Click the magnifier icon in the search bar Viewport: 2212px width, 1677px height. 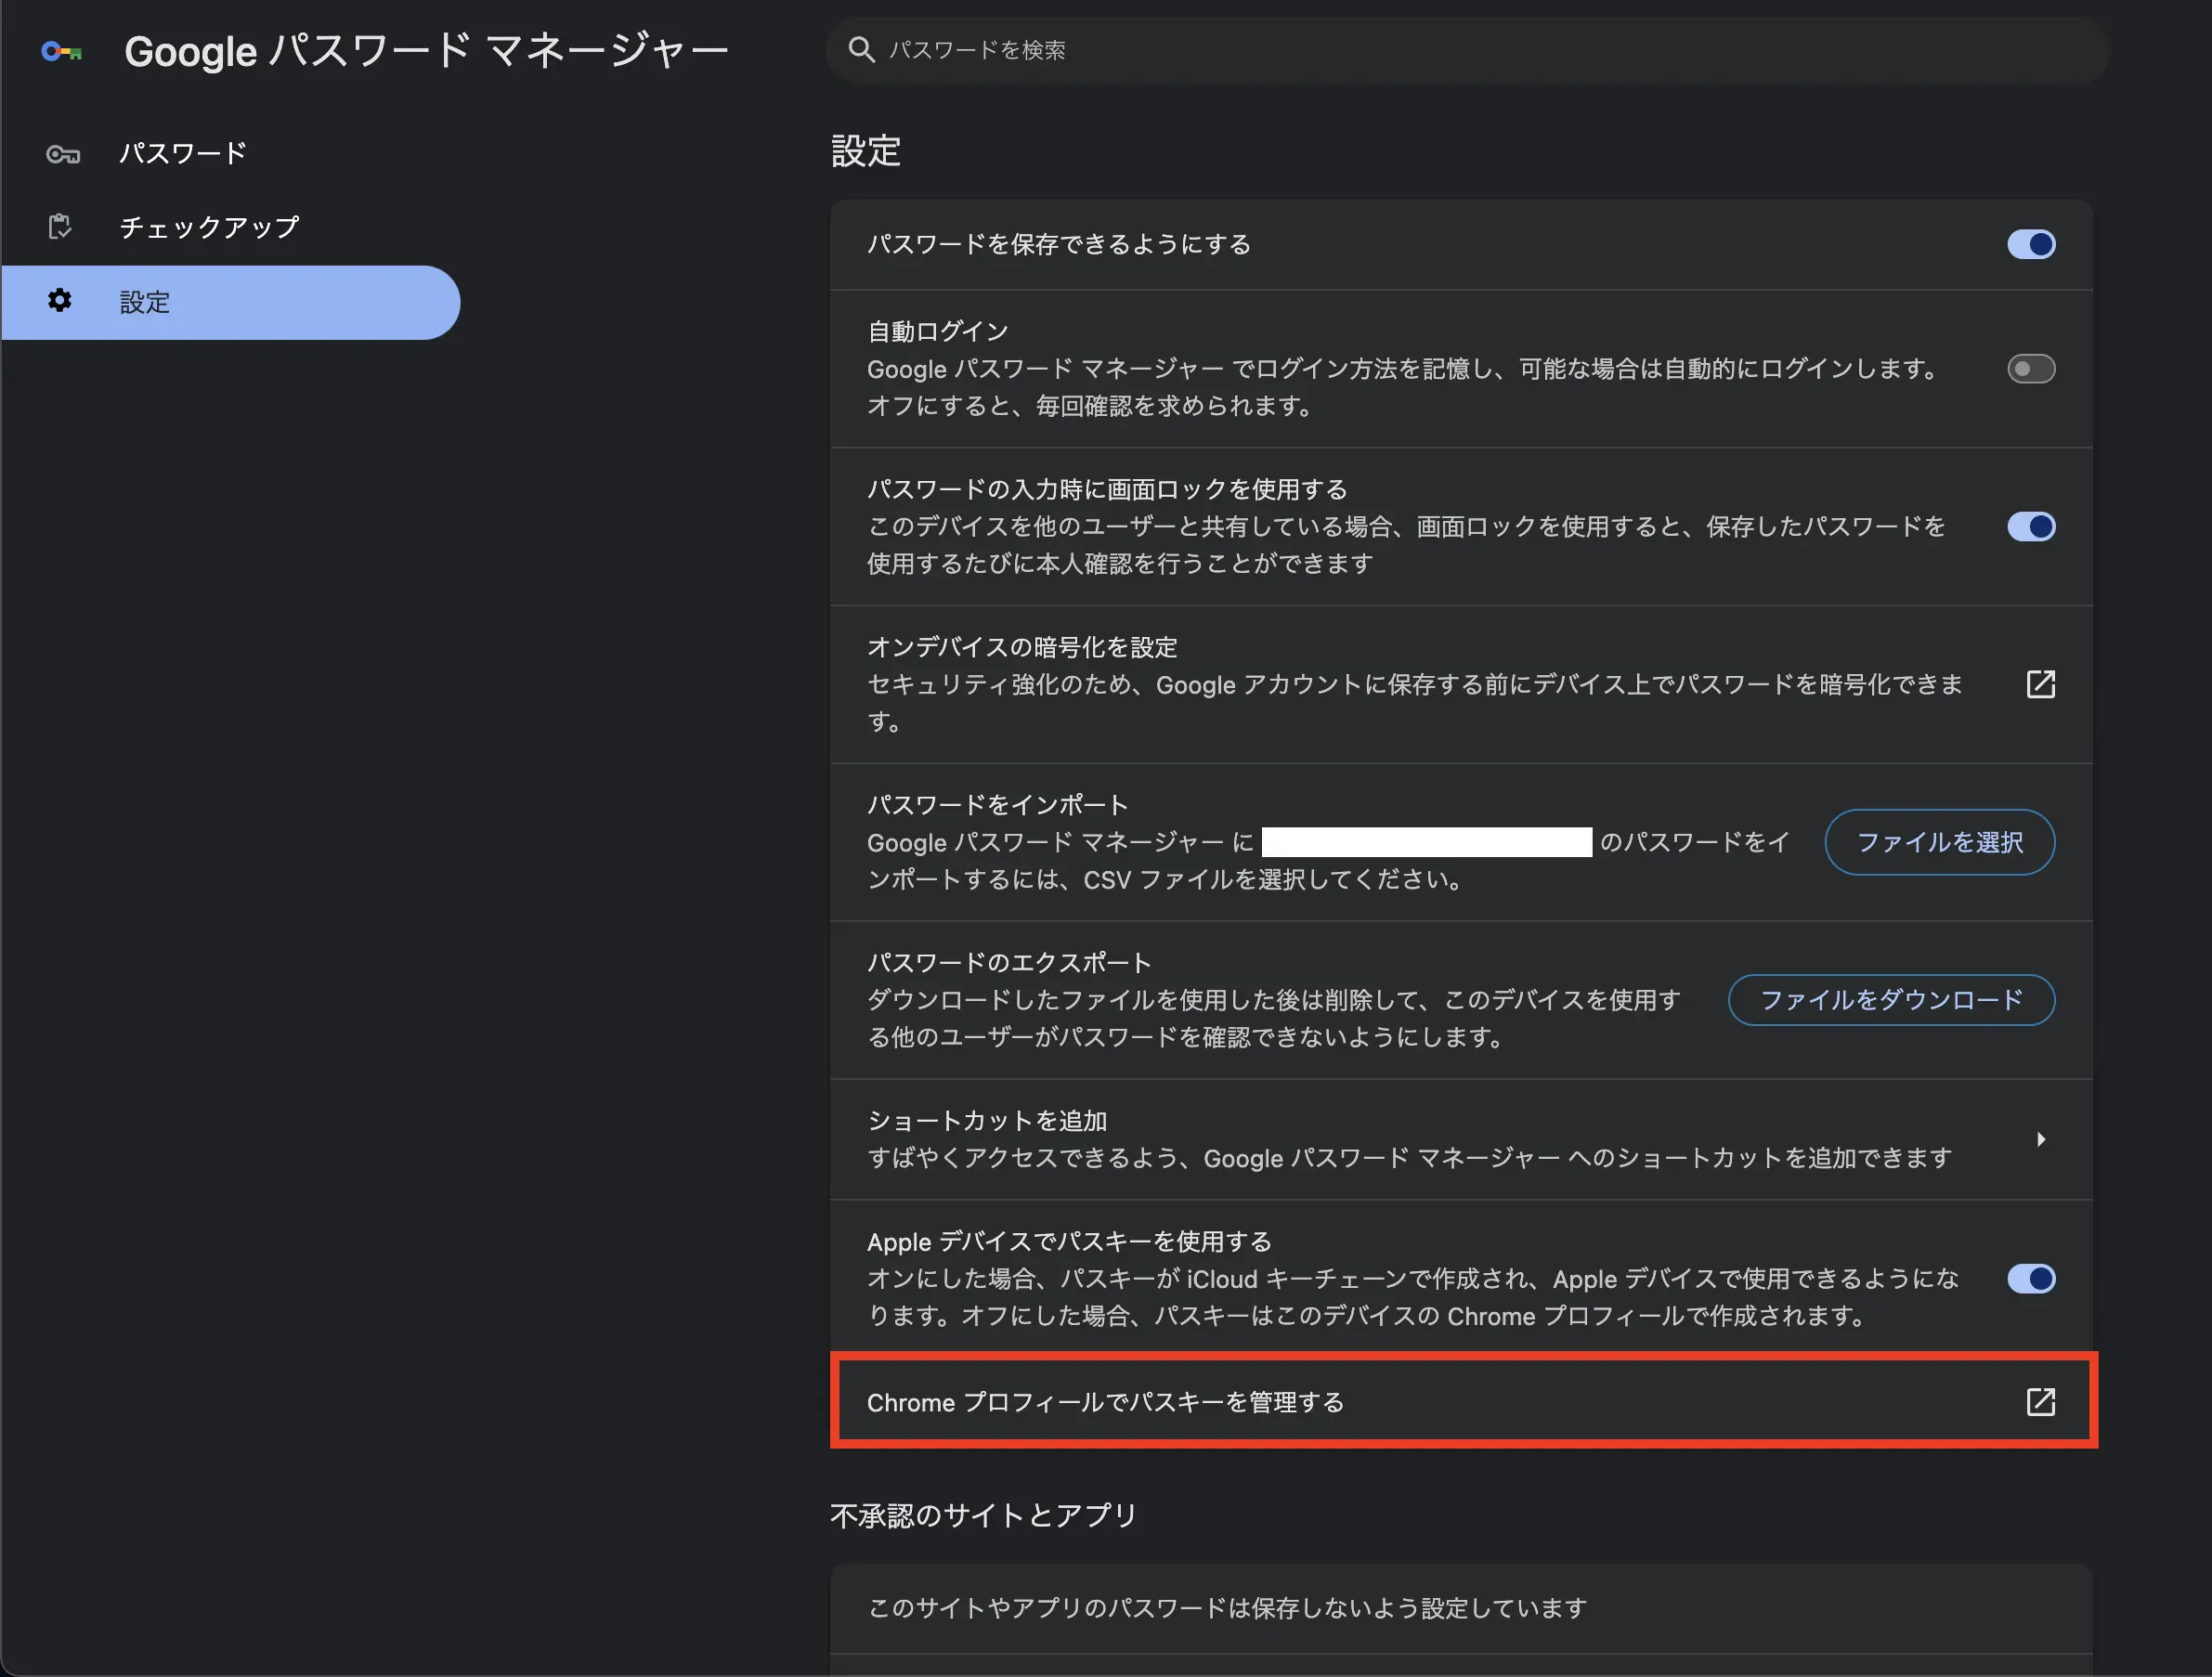coord(862,50)
